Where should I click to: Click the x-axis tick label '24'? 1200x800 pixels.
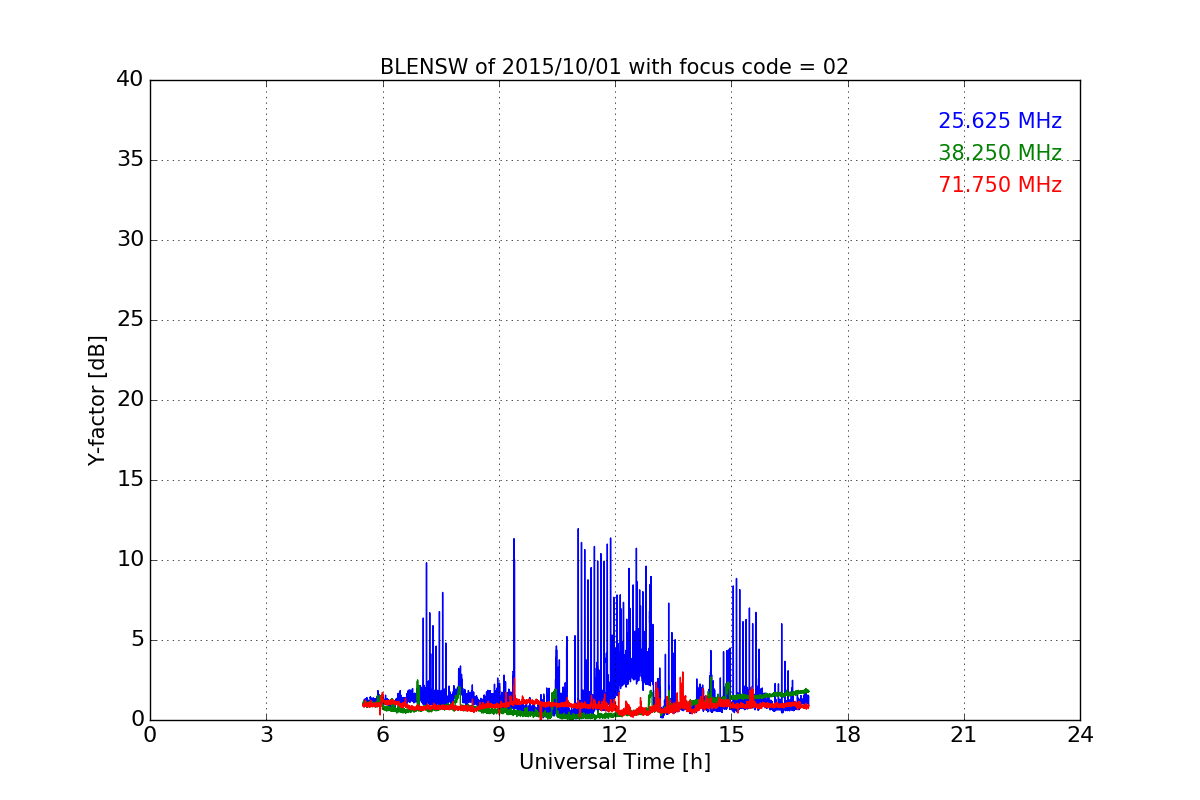pos(1080,735)
